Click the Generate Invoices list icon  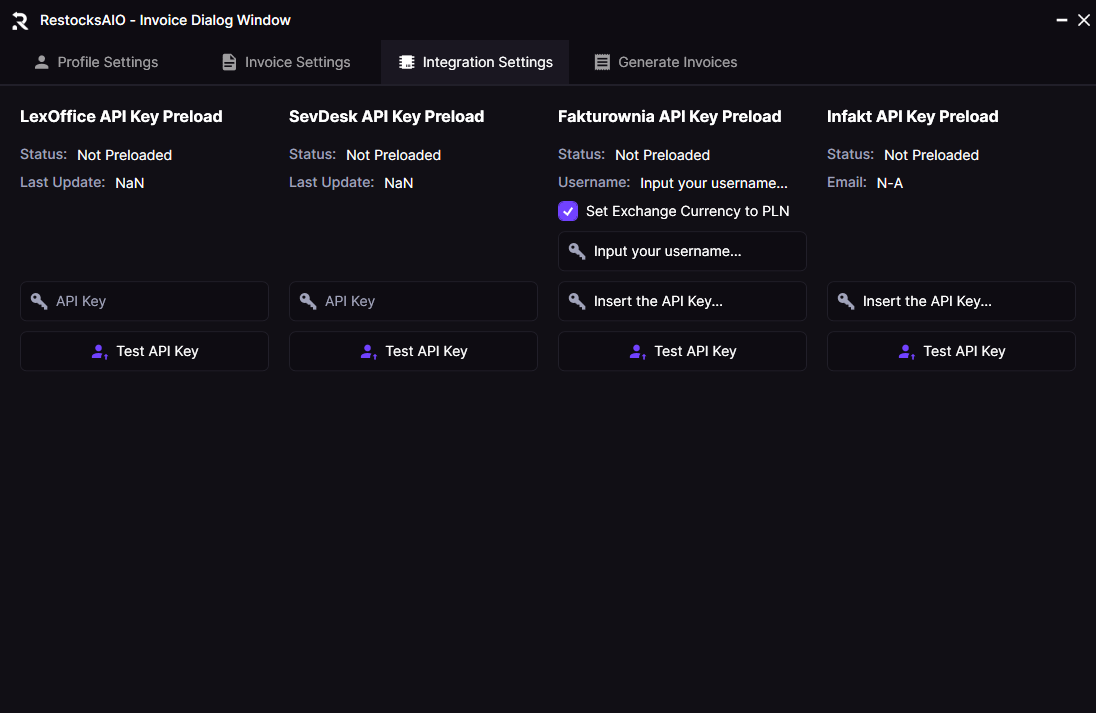point(602,62)
